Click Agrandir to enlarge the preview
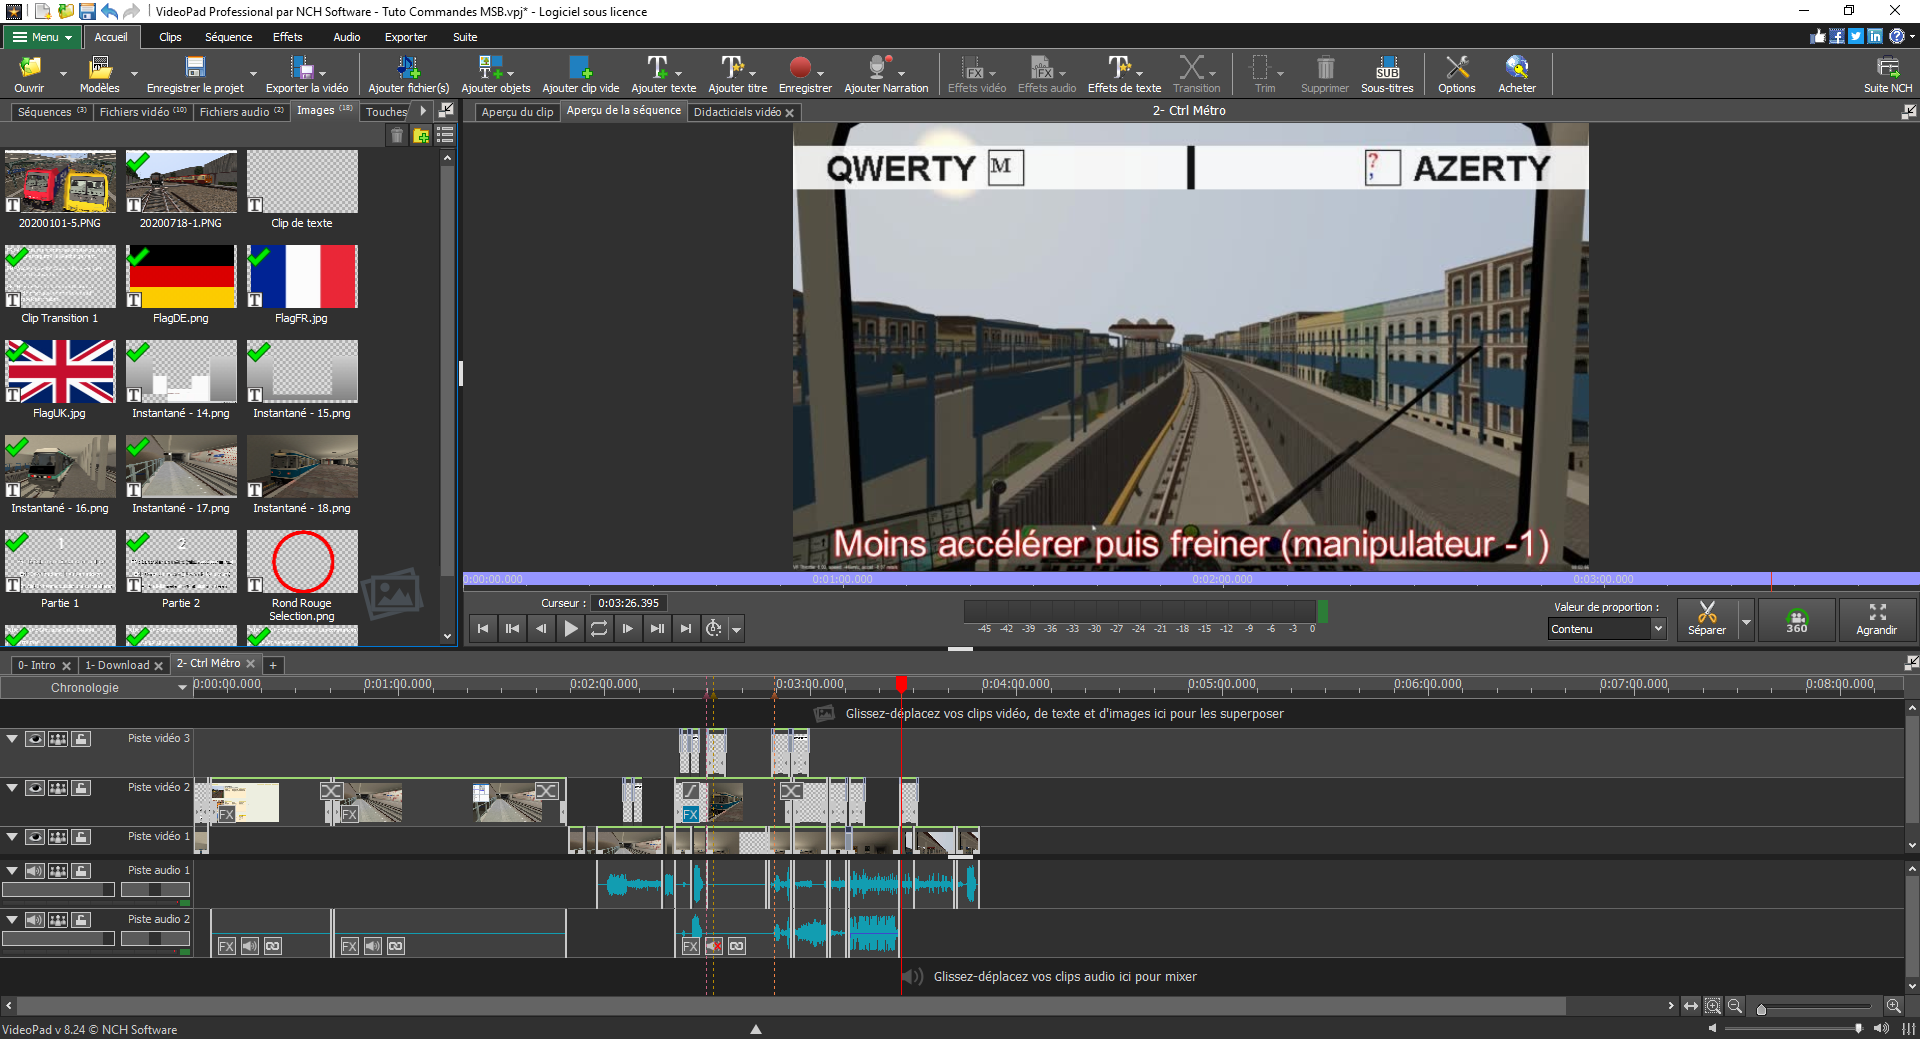 tap(1876, 619)
